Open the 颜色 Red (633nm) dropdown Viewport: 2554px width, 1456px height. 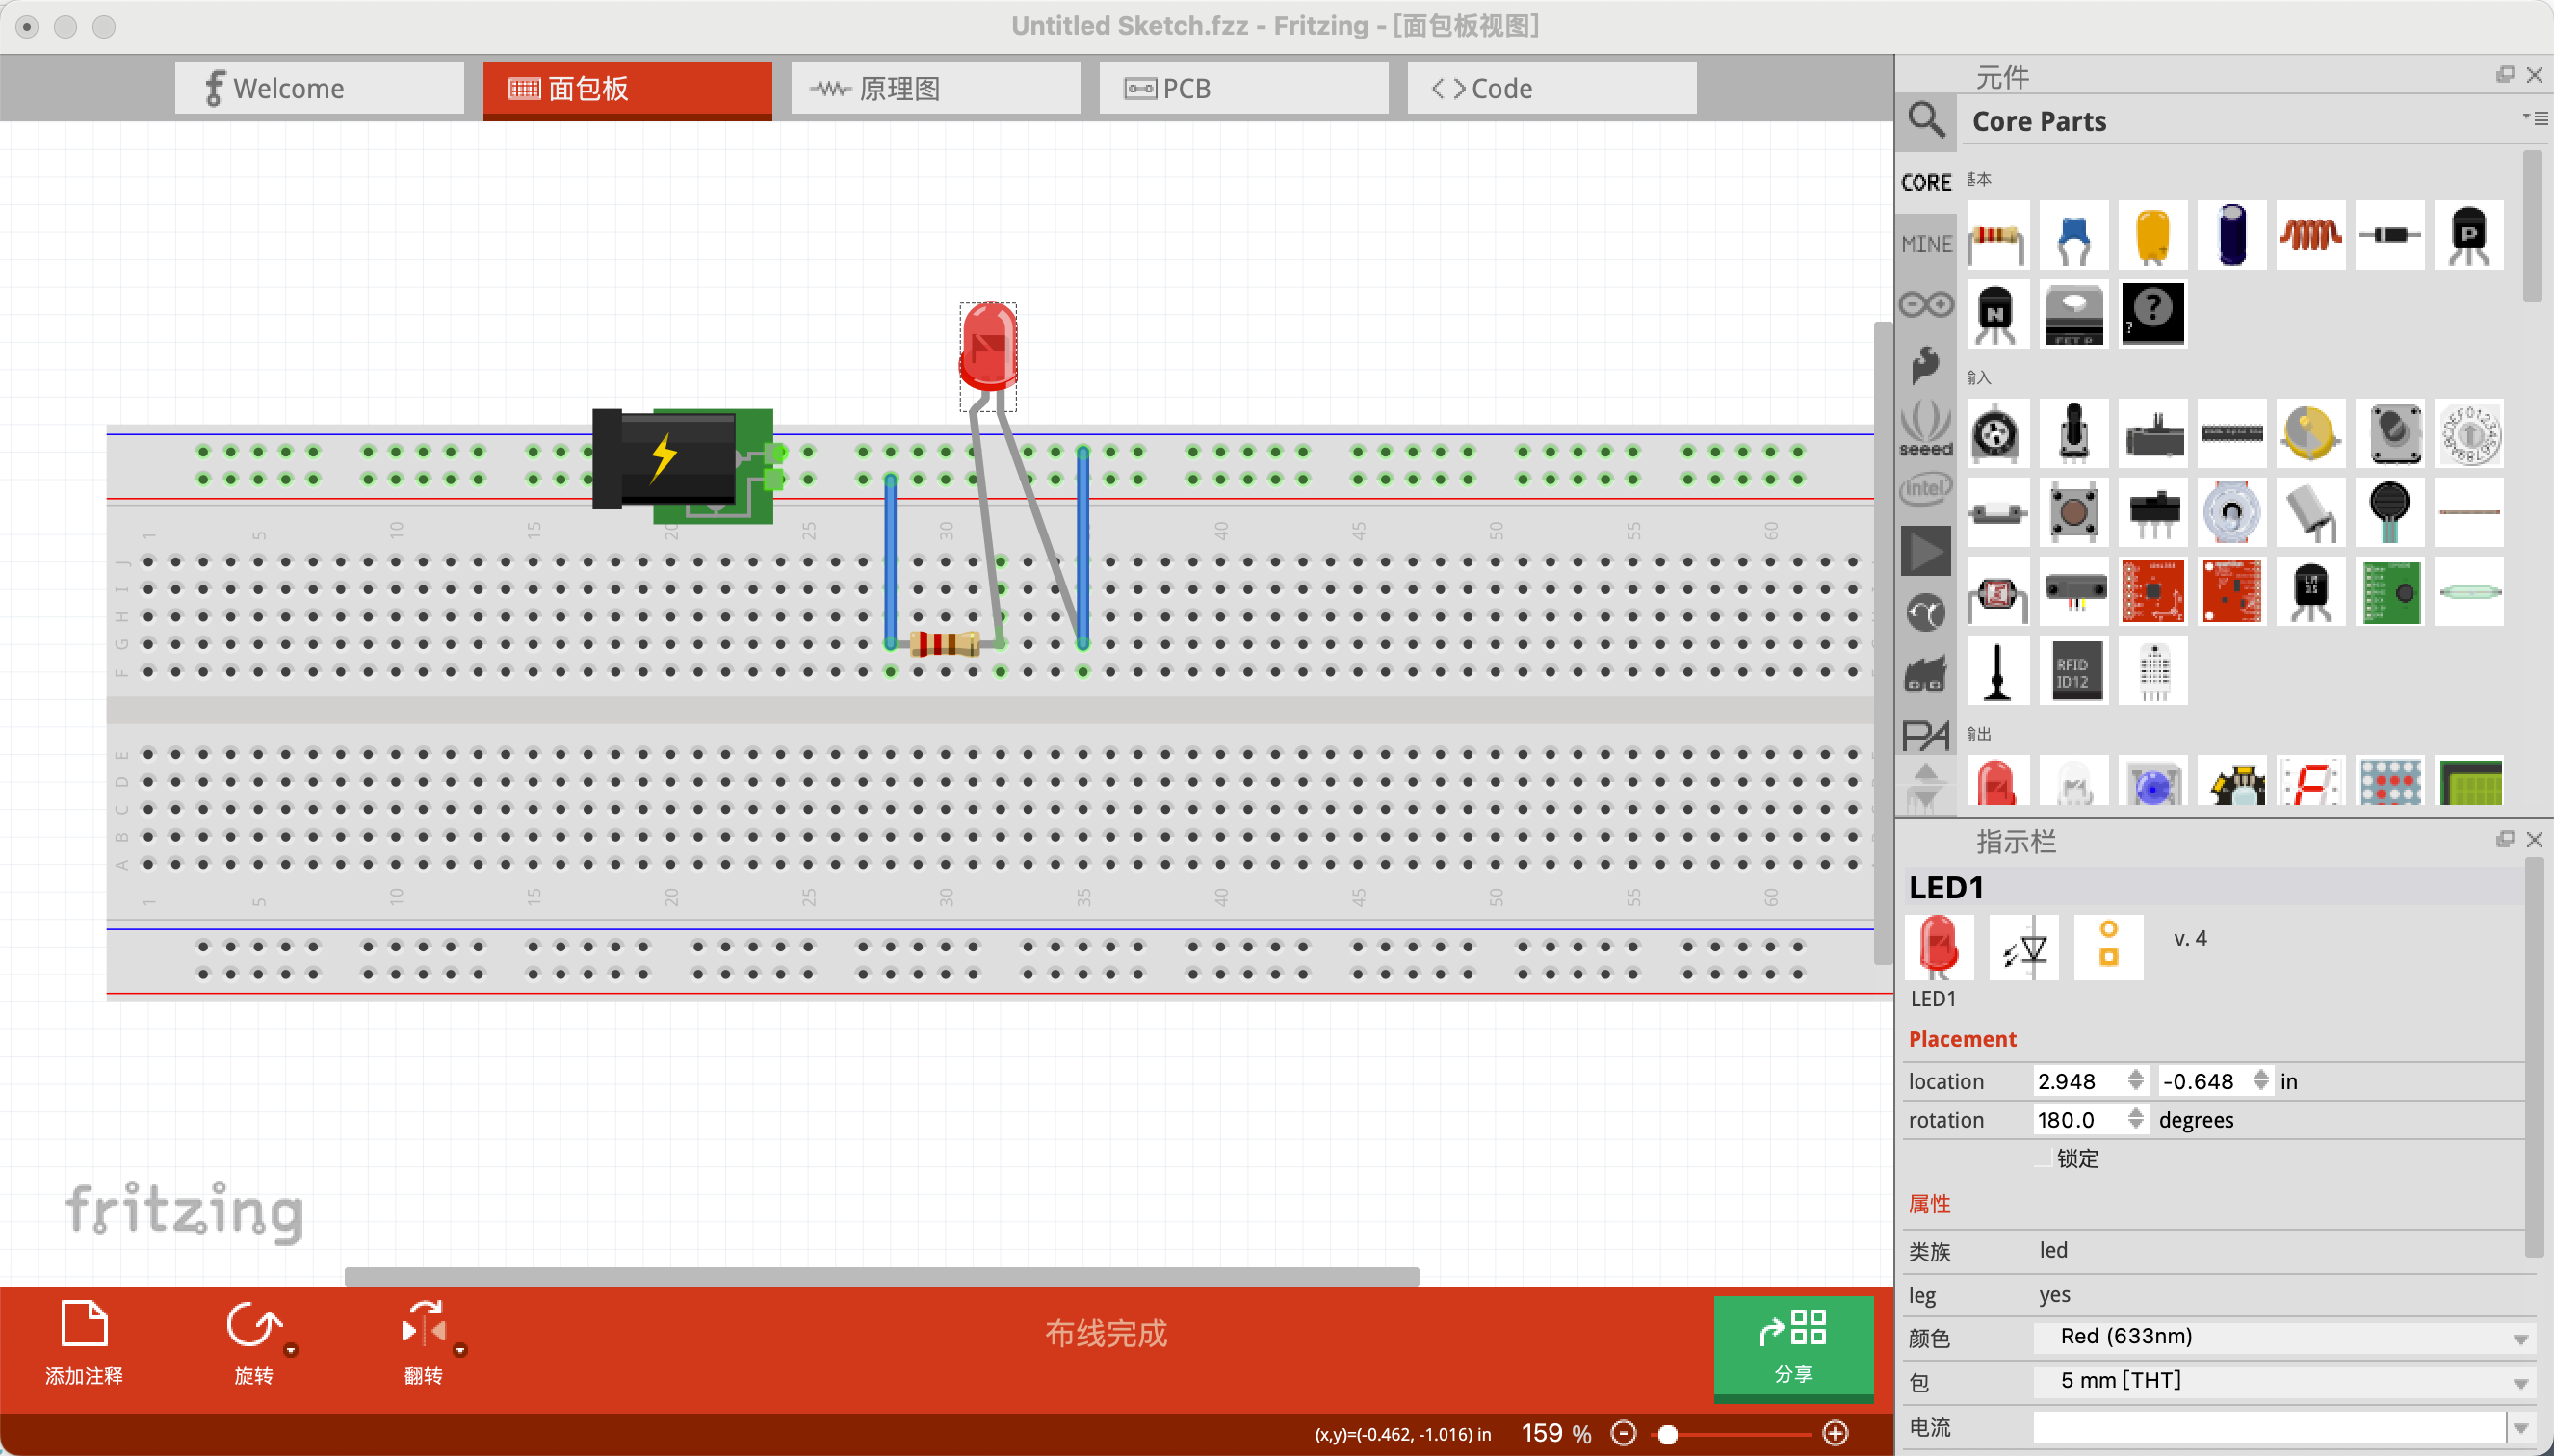tap(2282, 1337)
